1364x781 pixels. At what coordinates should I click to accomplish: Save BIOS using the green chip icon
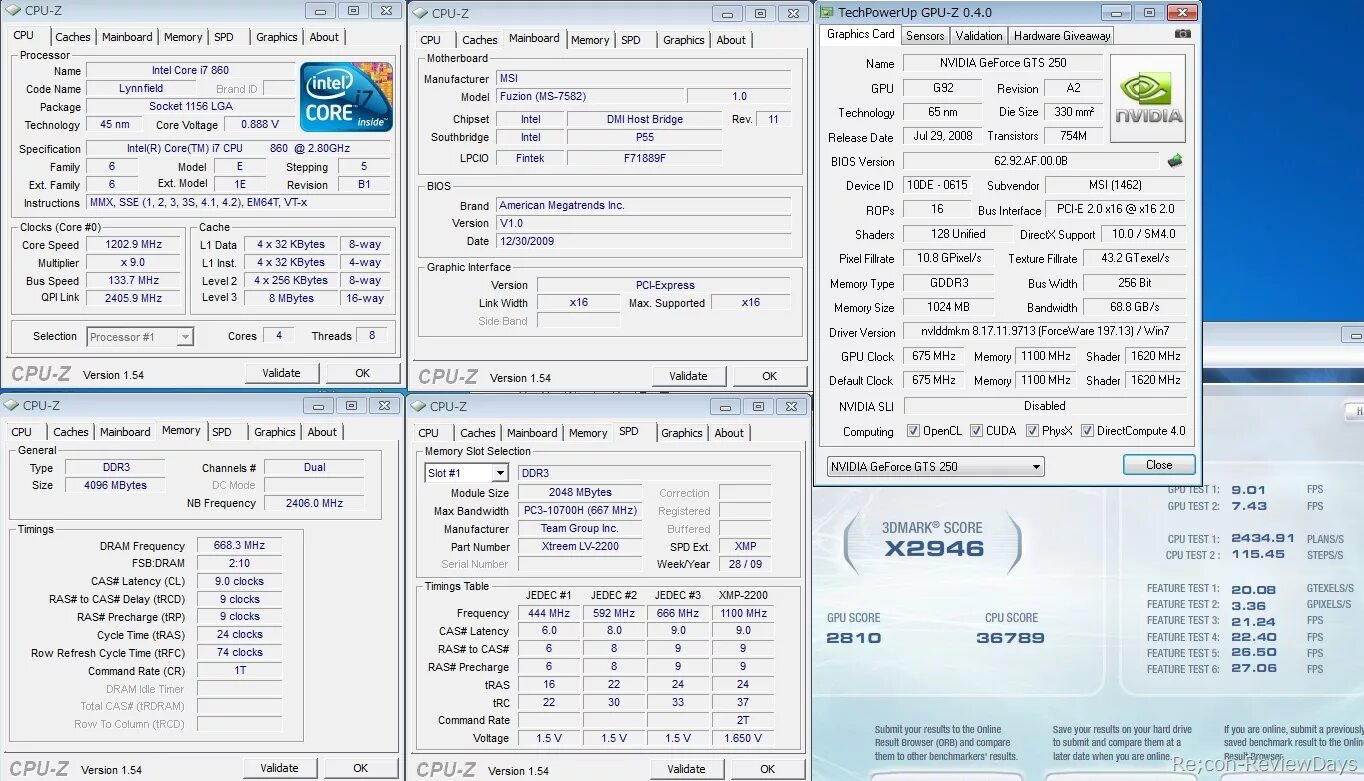click(1175, 160)
